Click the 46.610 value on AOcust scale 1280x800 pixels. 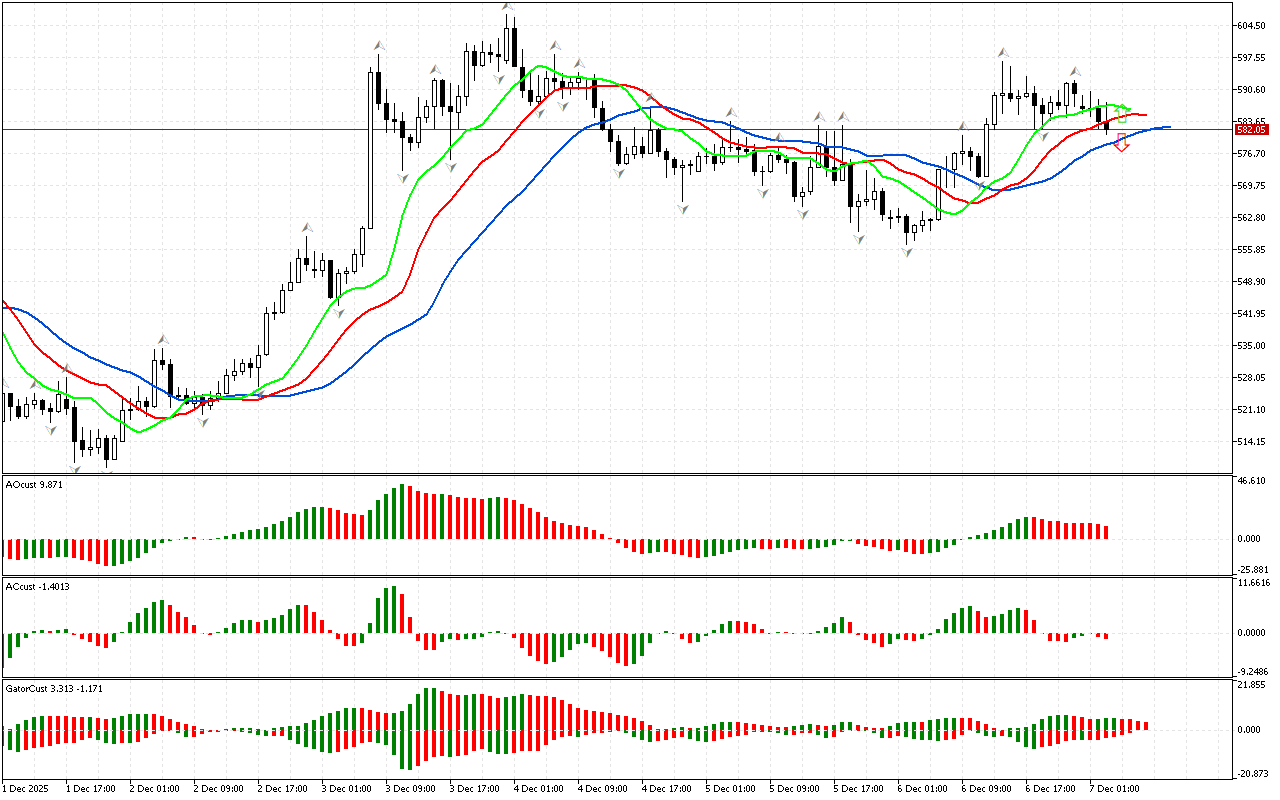1253,481
